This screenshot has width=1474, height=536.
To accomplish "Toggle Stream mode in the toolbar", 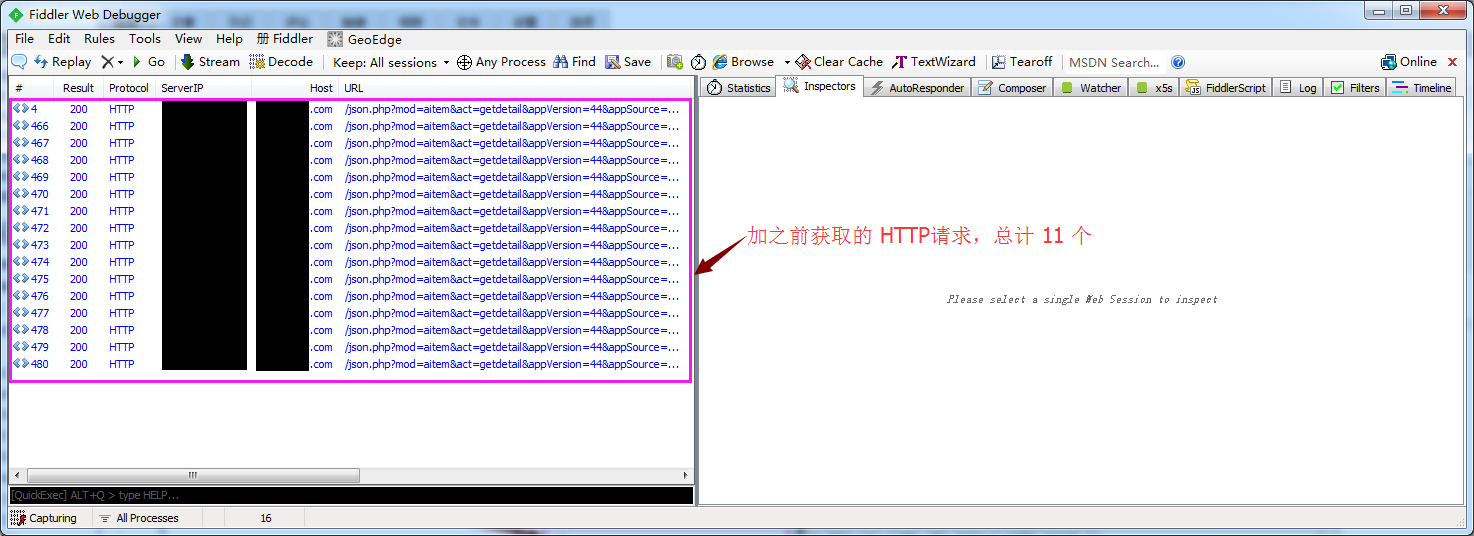I will pyautogui.click(x=210, y=62).
